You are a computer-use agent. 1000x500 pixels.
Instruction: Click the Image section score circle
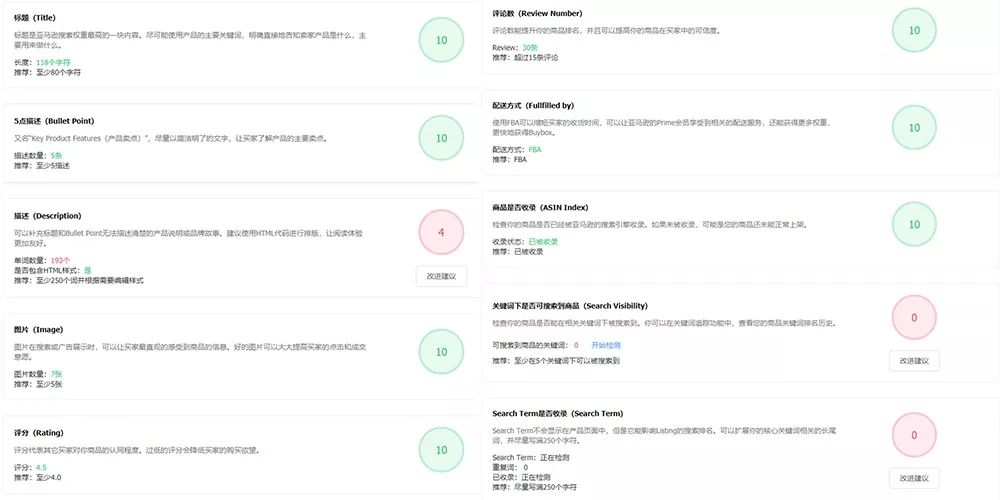click(441, 352)
